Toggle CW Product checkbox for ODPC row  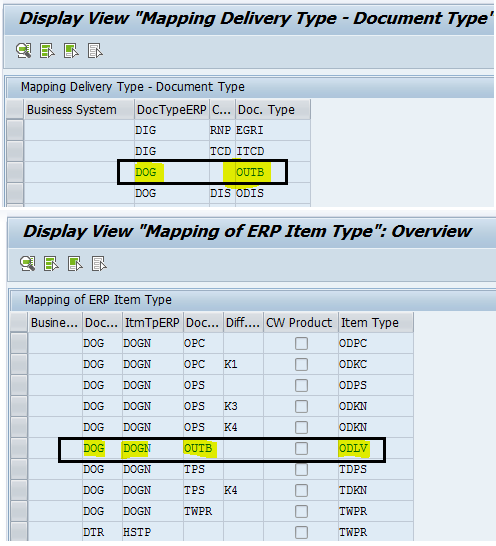click(x=301, y=343)
